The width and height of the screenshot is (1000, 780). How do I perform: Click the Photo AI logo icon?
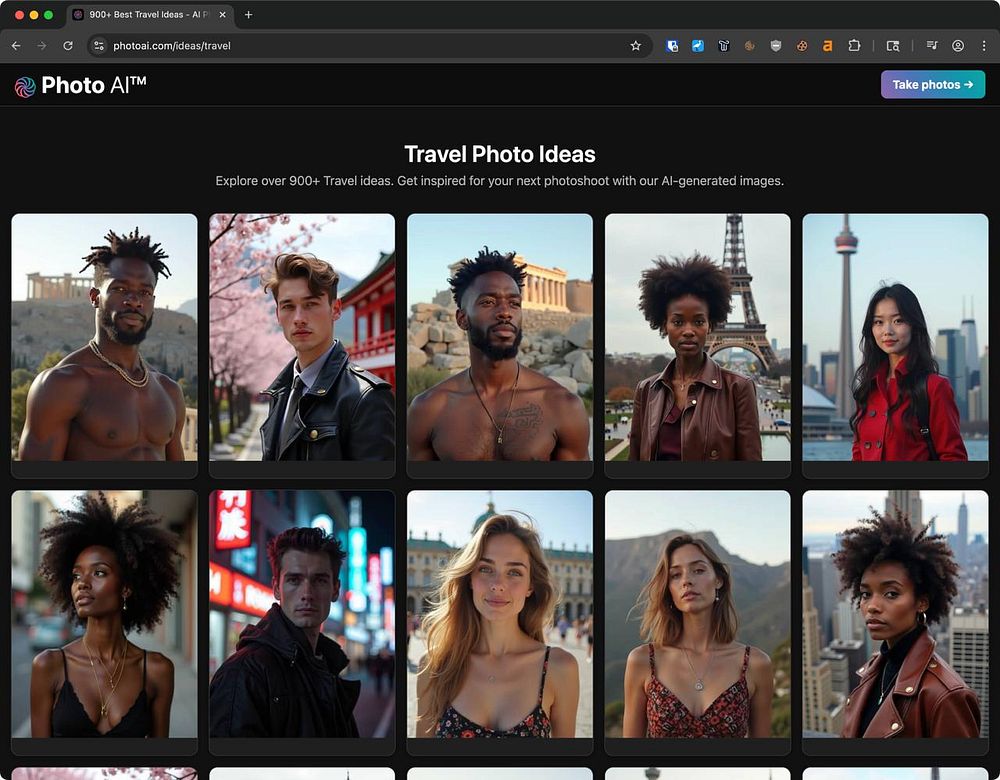25,86
